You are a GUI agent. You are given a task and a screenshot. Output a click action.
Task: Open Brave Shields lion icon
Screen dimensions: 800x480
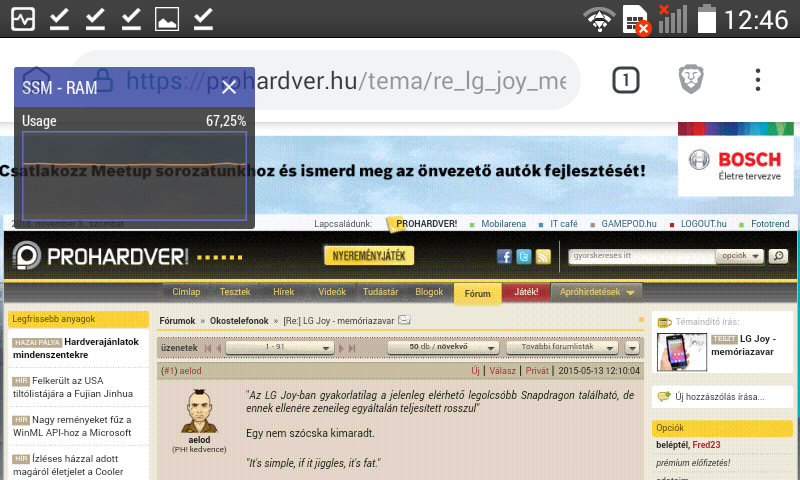[x=691, y=80]
